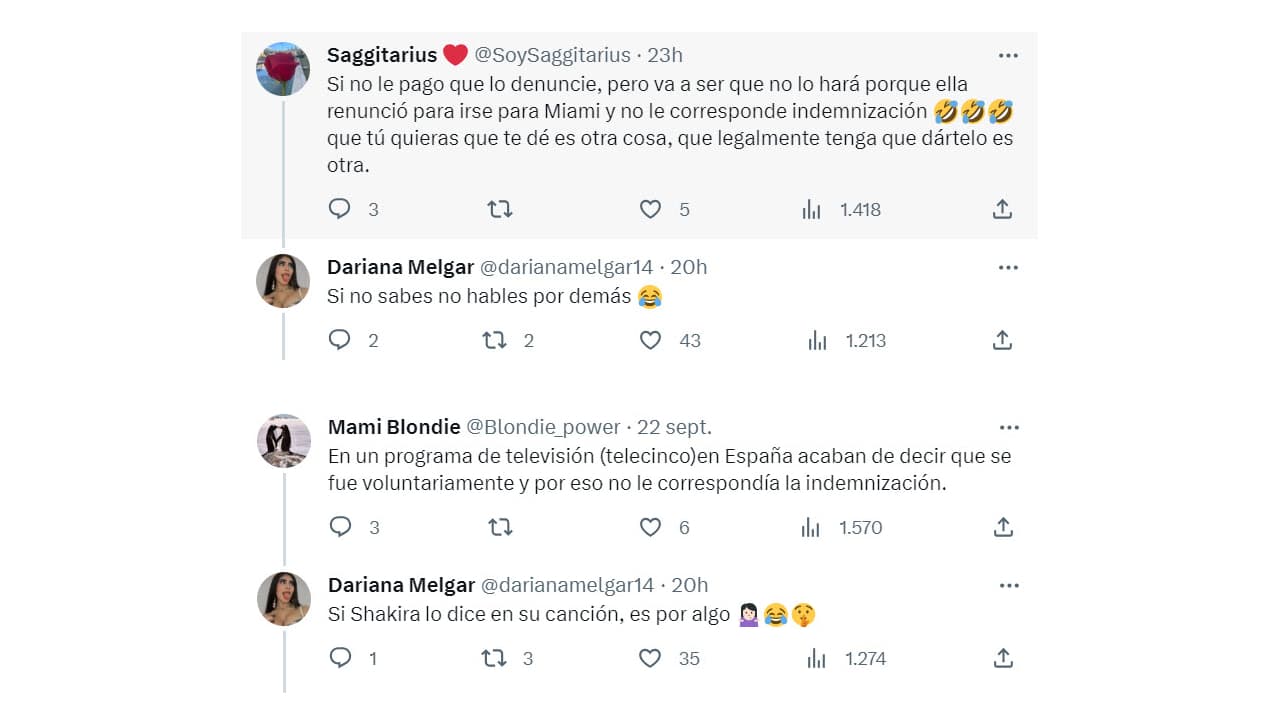Image resolution: width=1280 pixels, height=720 pixels.
Task: Open more options on Saggitarius' tweet
Action: point(1008,55)
